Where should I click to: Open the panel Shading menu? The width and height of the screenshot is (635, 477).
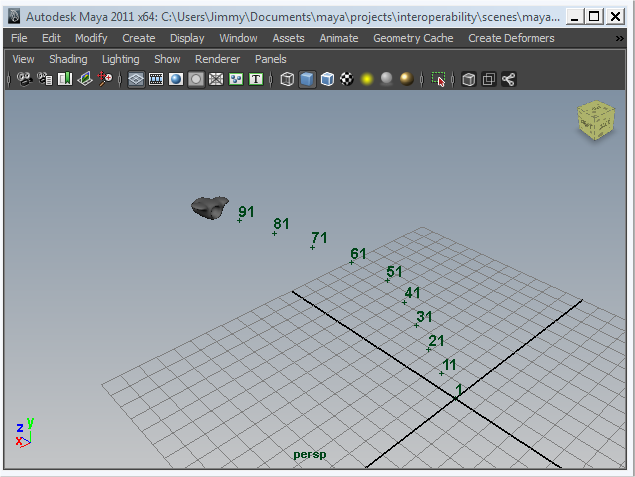click(x=68, y=59)
